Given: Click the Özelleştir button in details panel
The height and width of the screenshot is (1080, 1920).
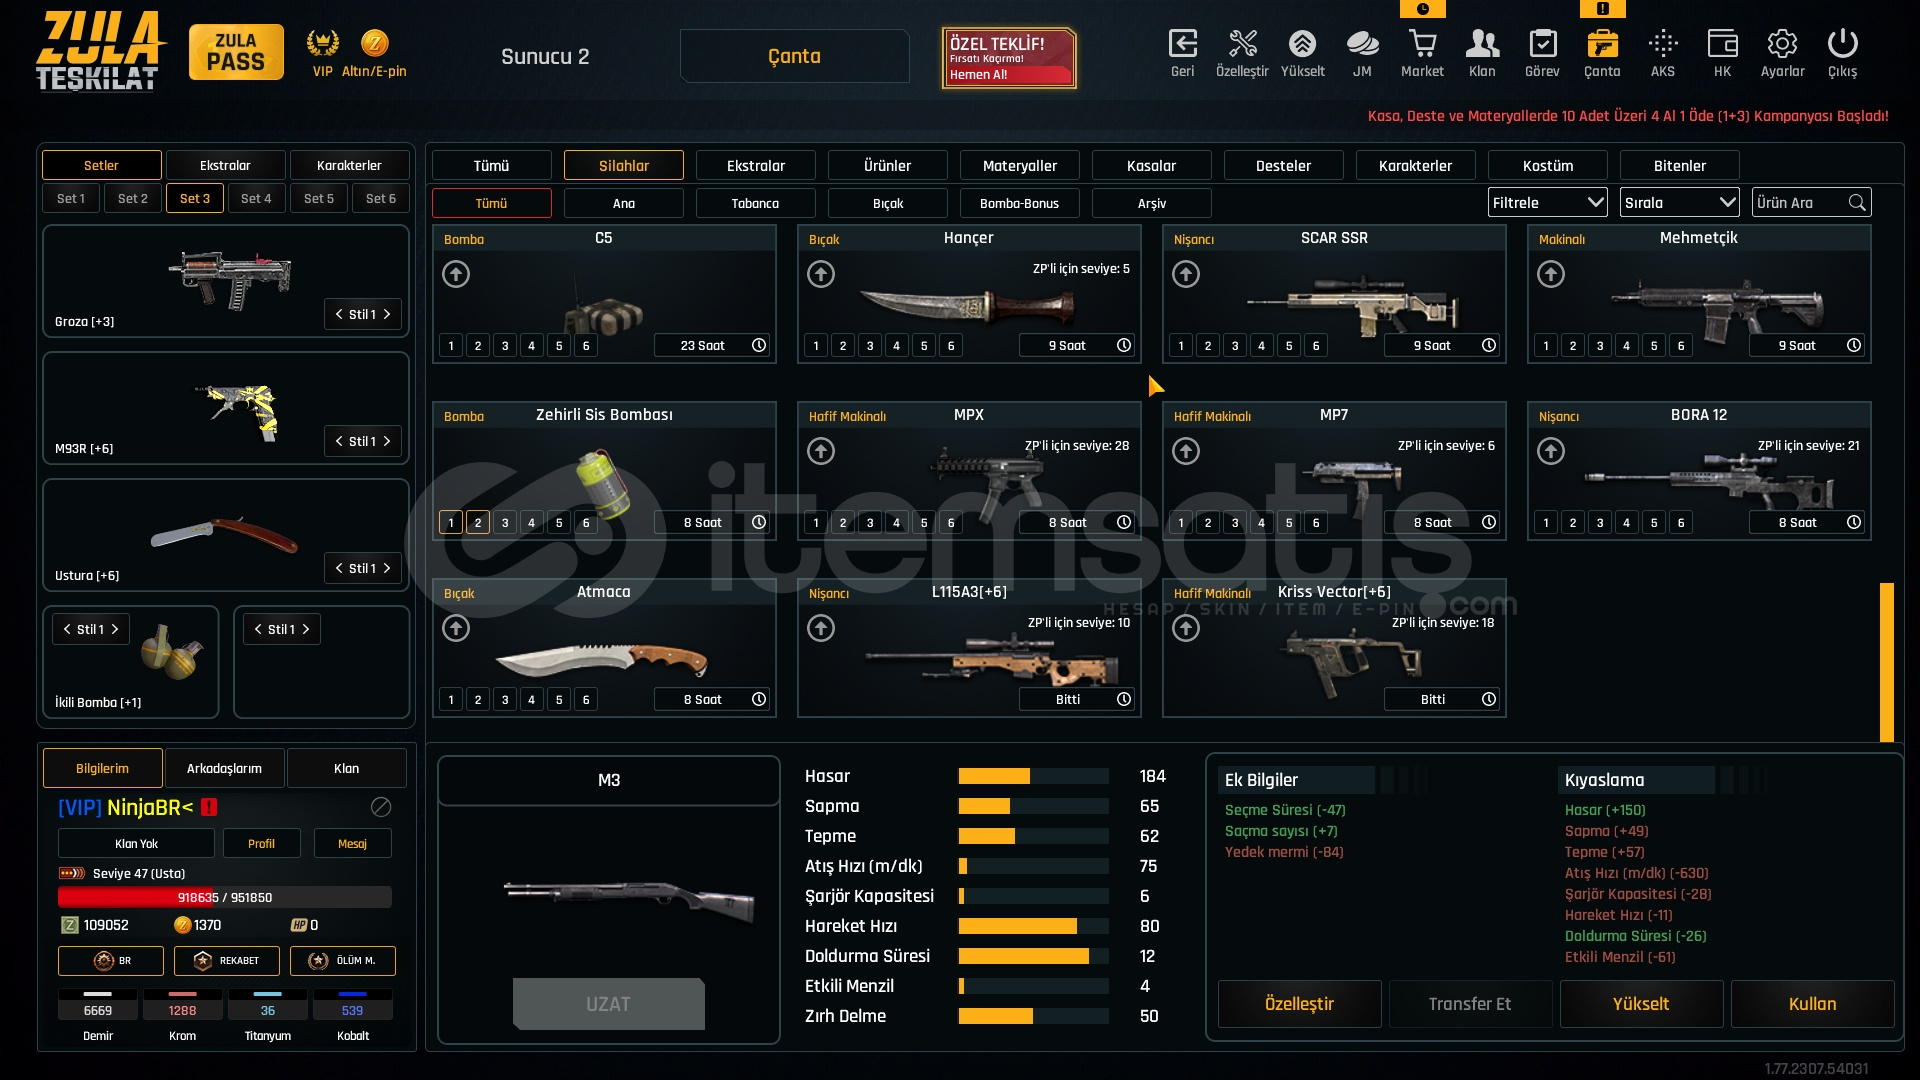Looking at the screenshot, I should [1299, 1004].
